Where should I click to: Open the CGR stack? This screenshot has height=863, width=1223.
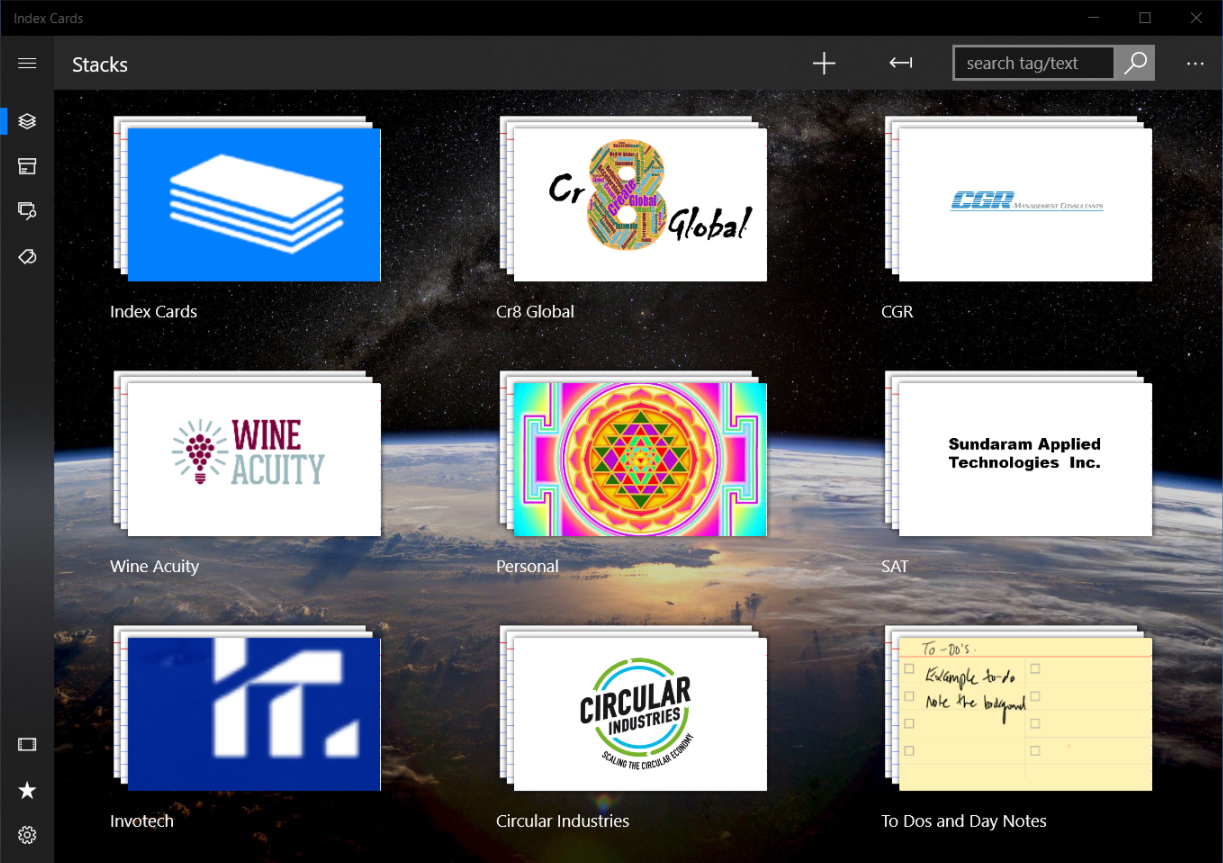click(1023, 203)
